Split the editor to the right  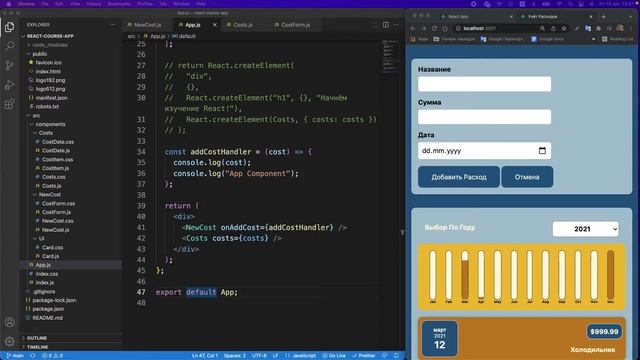pos(386,25)
